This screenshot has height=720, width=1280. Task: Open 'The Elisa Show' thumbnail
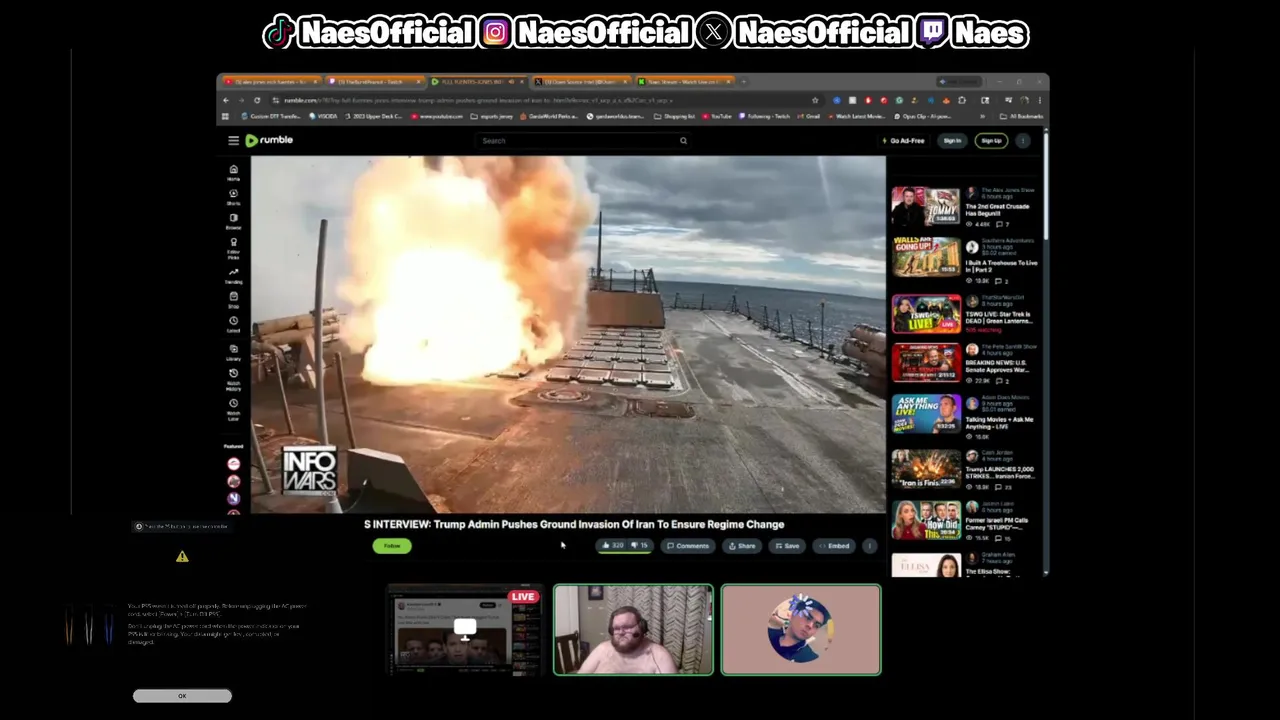pos(926,566)
